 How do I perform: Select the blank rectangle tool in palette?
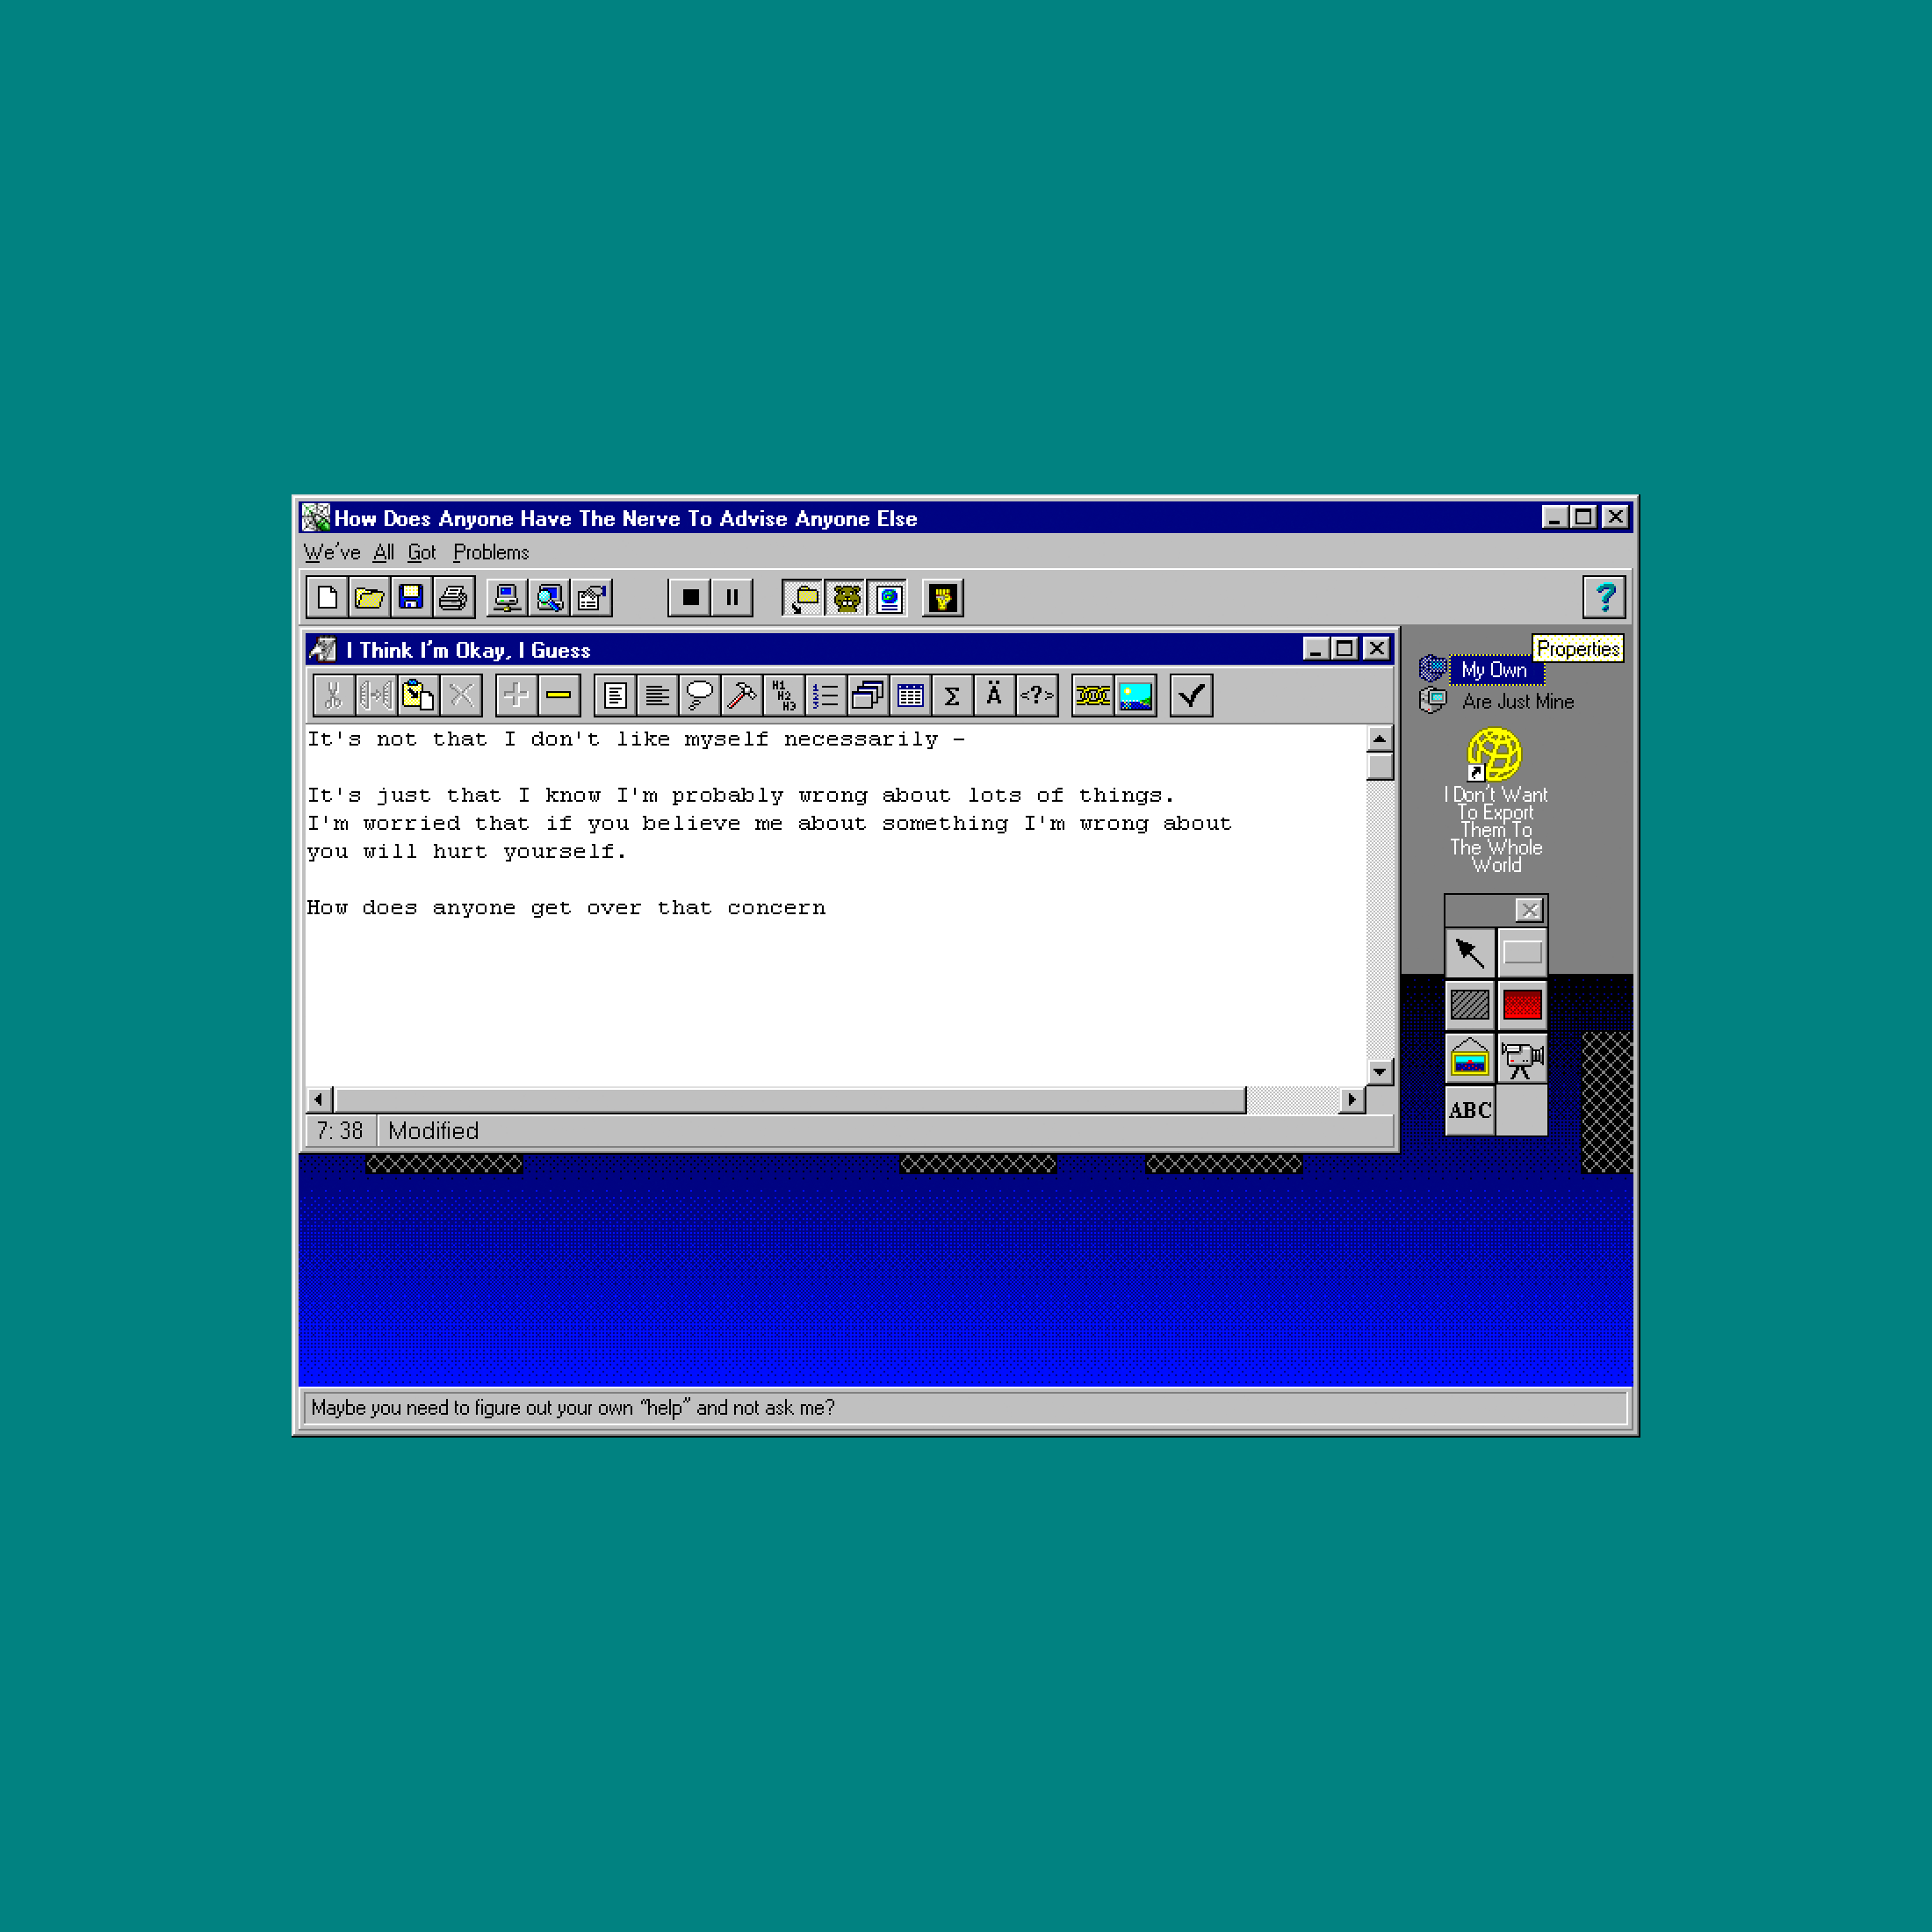pos(1522,953)
